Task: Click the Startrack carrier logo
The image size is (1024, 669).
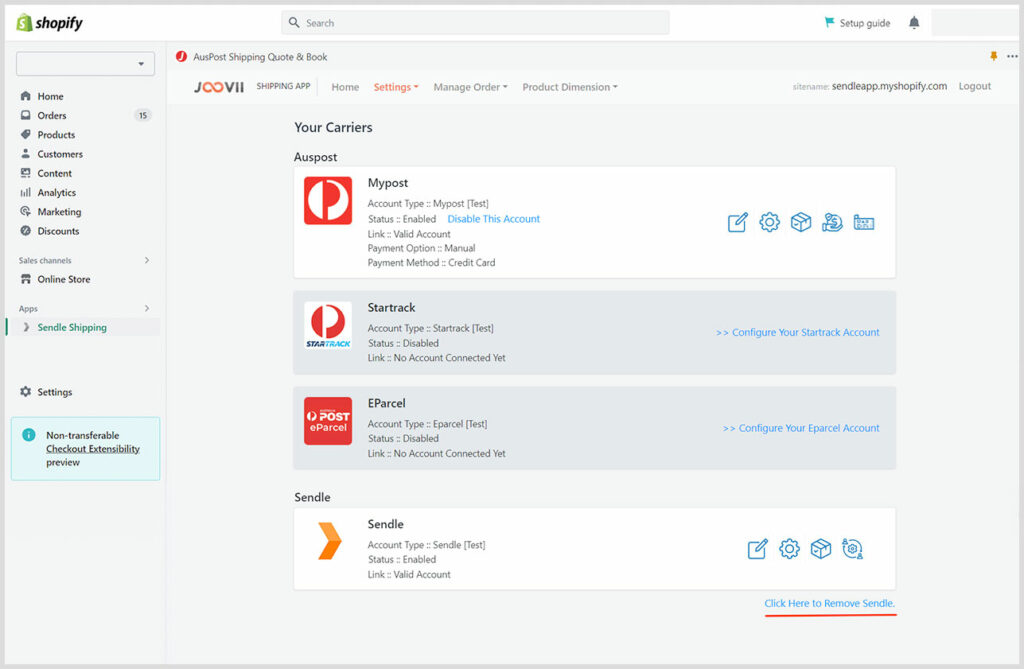Action: coord(328,325)
